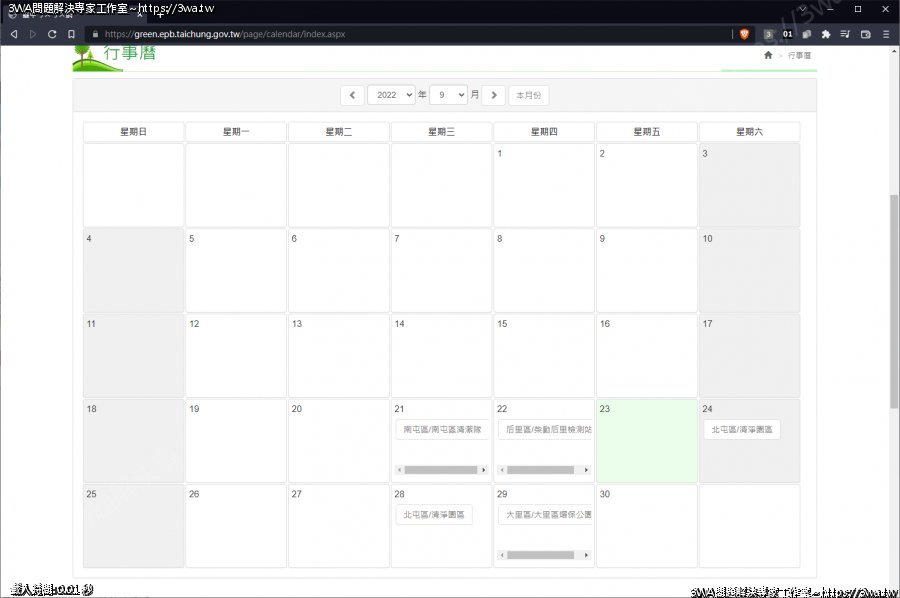Select the highlighted day 23 cell
This screenshot has height=598, width=900.
pyautogui.click(x=646, y=450)
